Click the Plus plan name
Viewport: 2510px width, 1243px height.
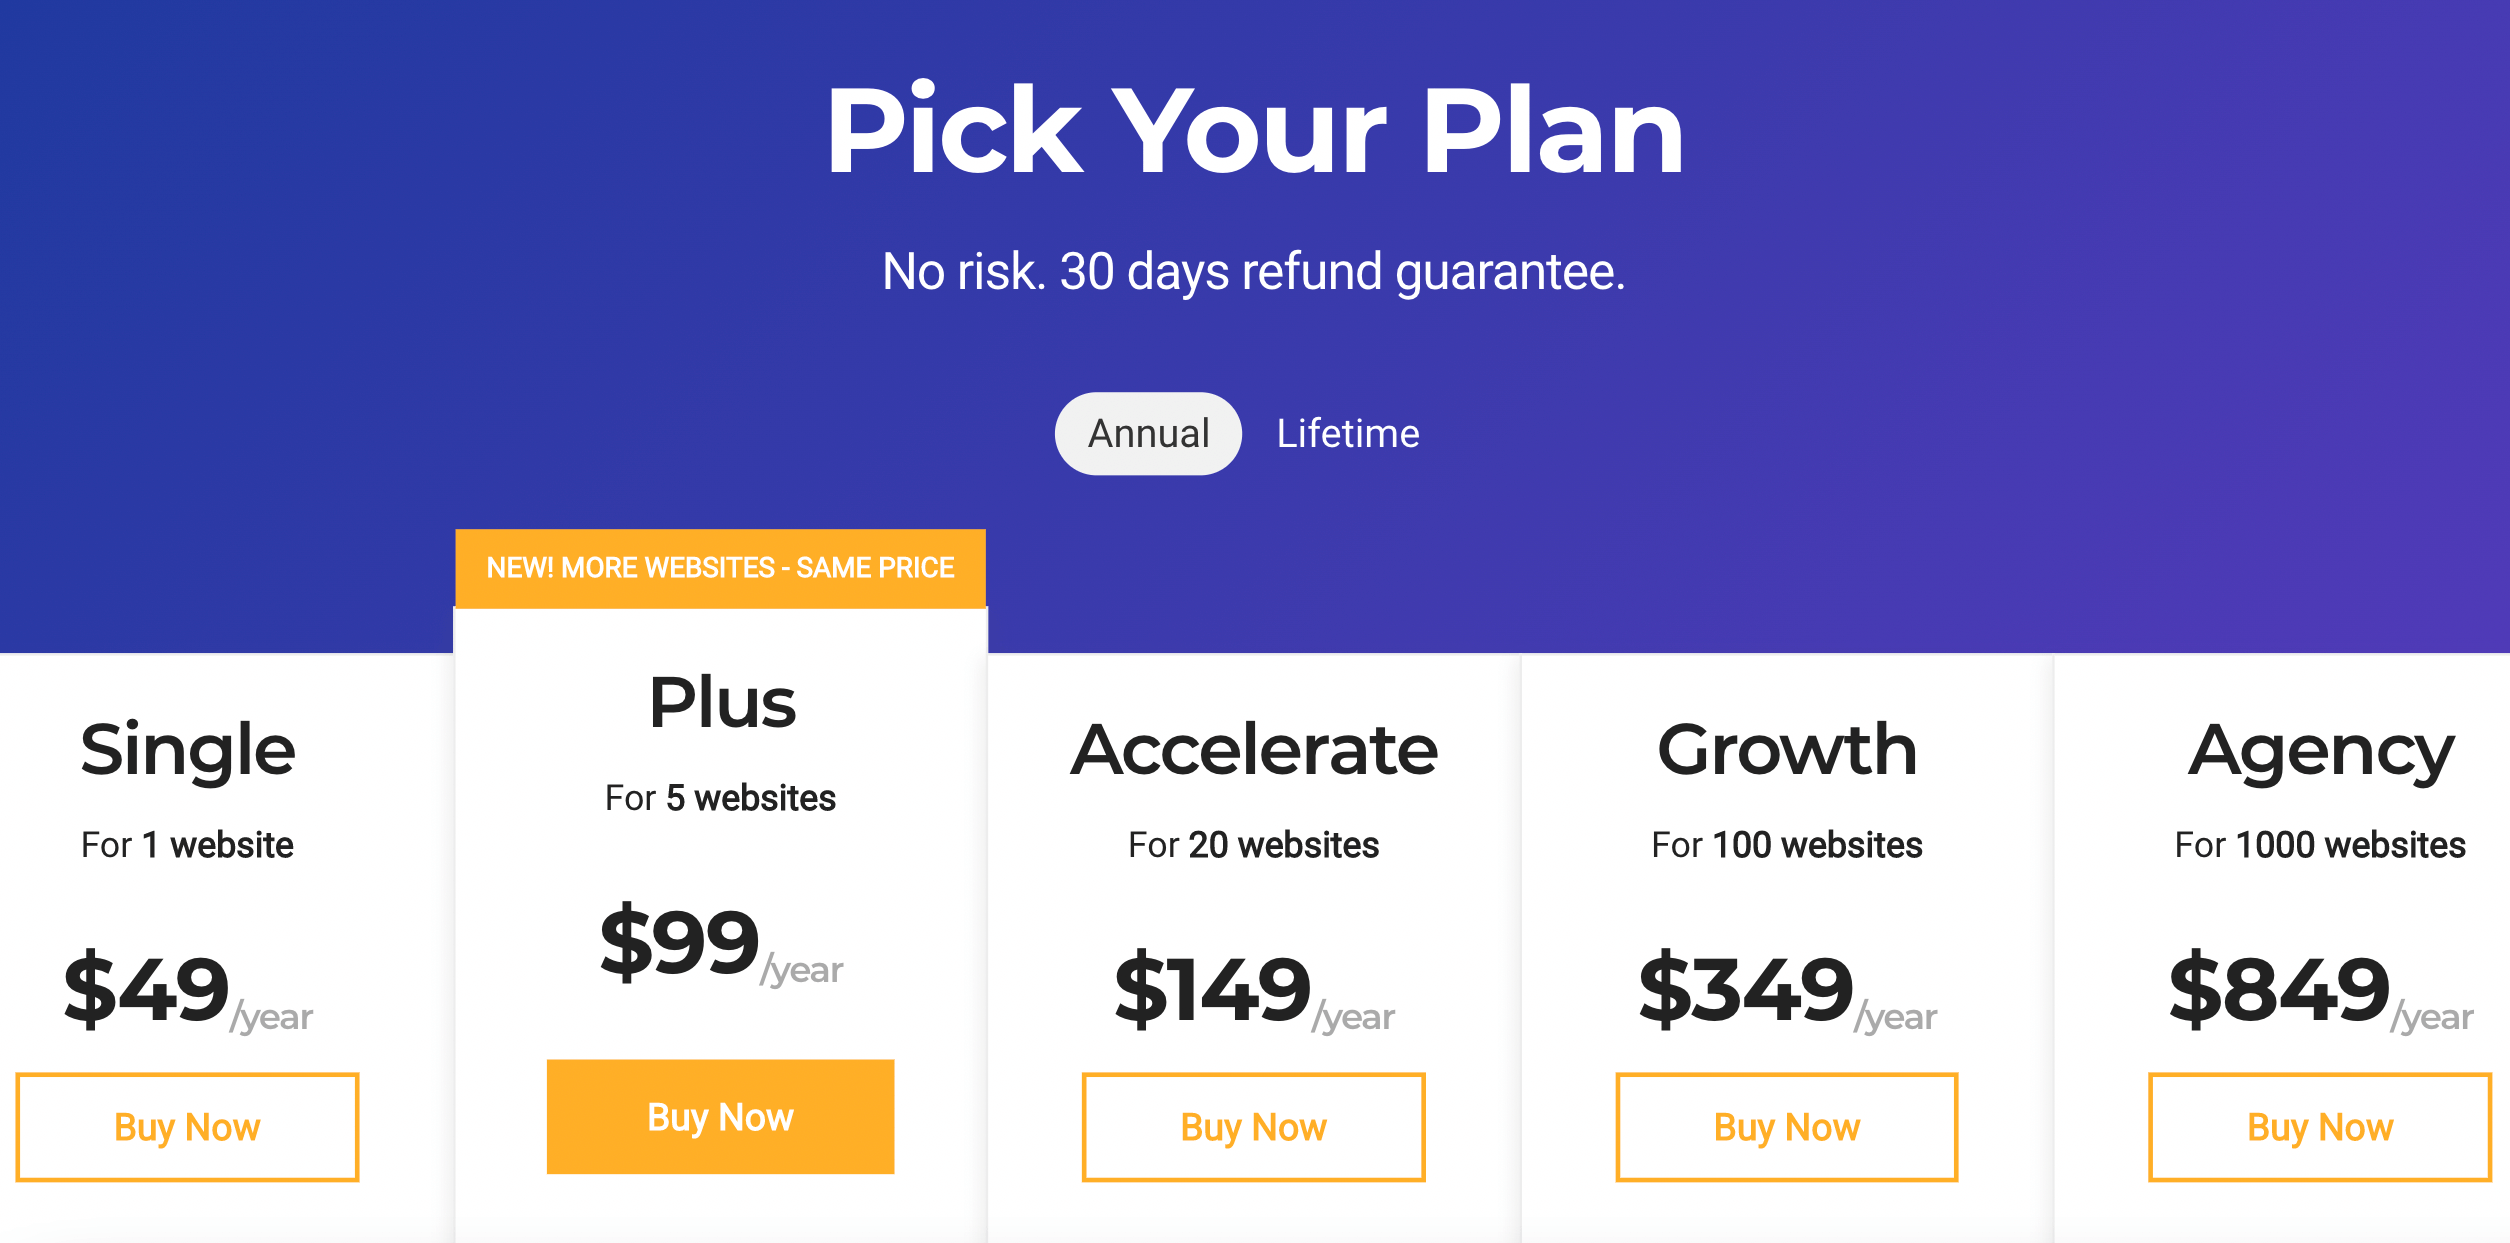tap(722, 702)
